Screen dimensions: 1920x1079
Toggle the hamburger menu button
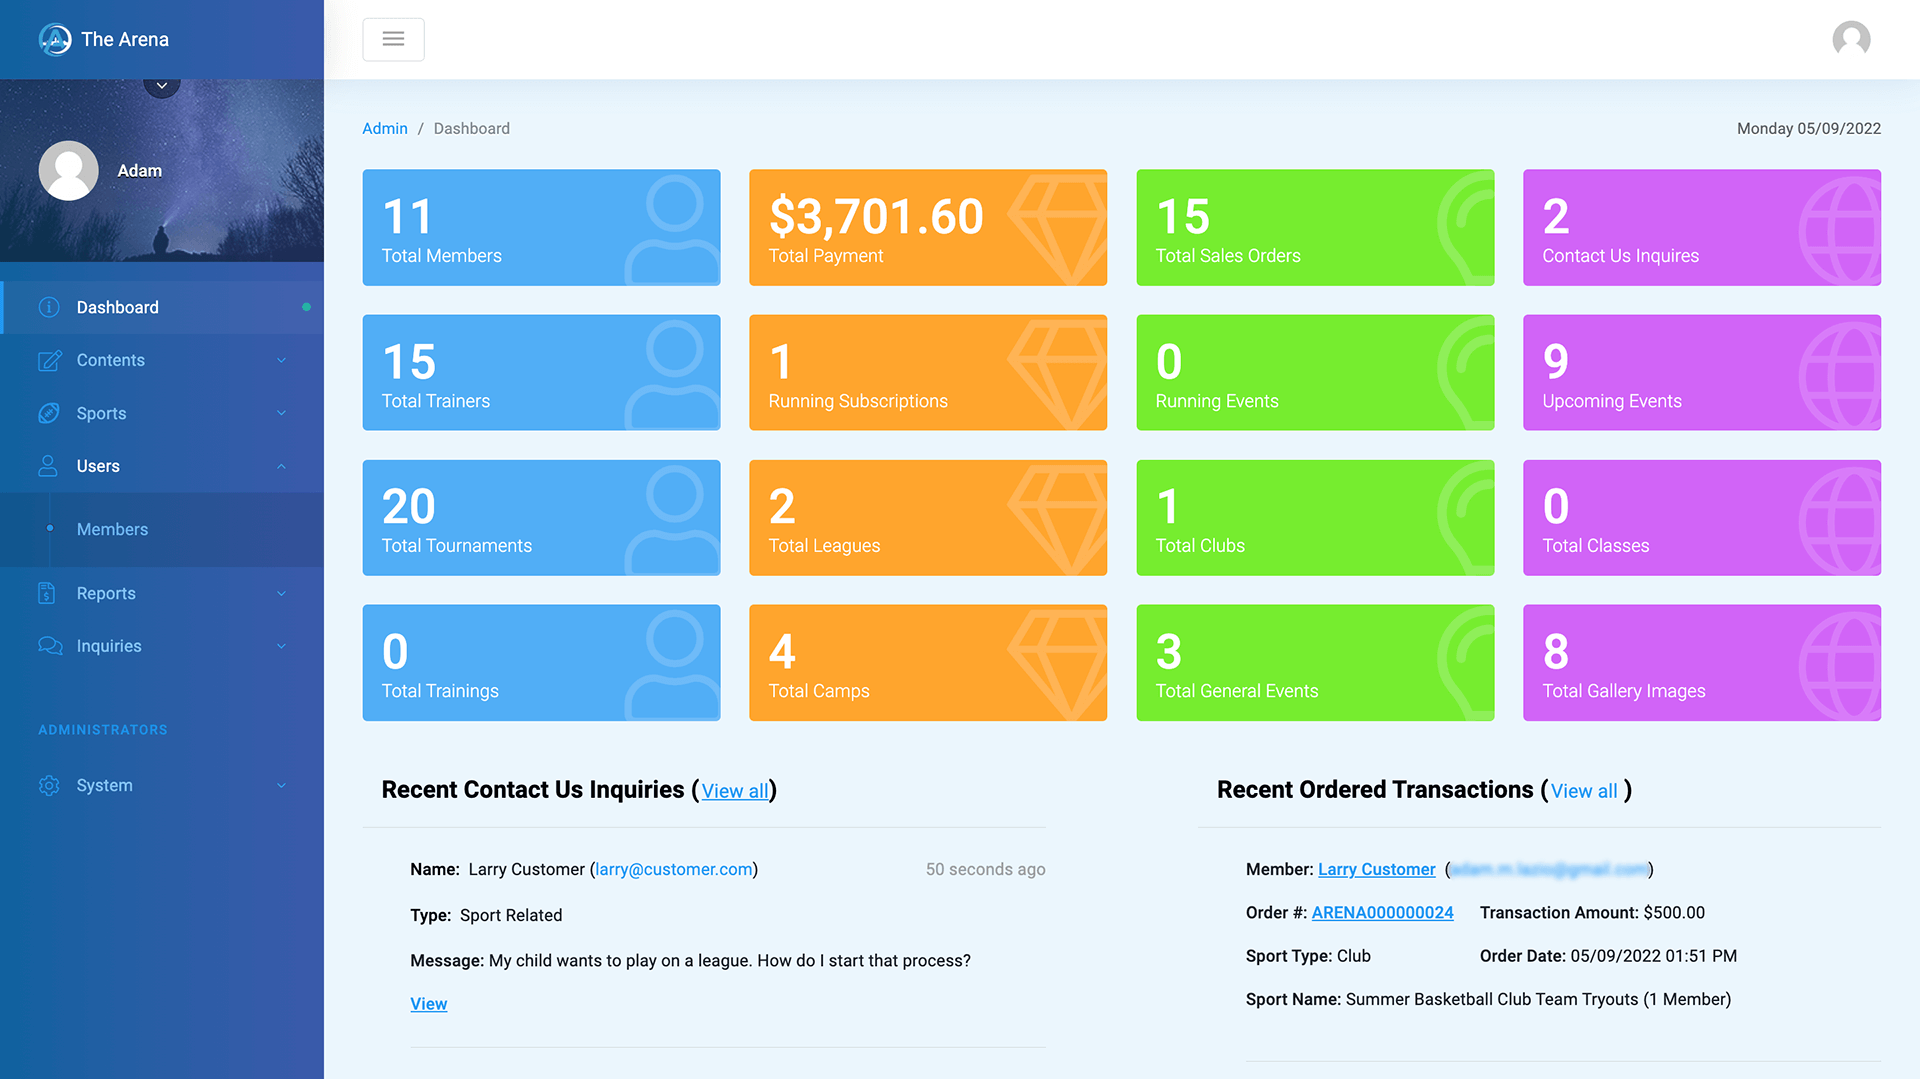click(393, 39)
